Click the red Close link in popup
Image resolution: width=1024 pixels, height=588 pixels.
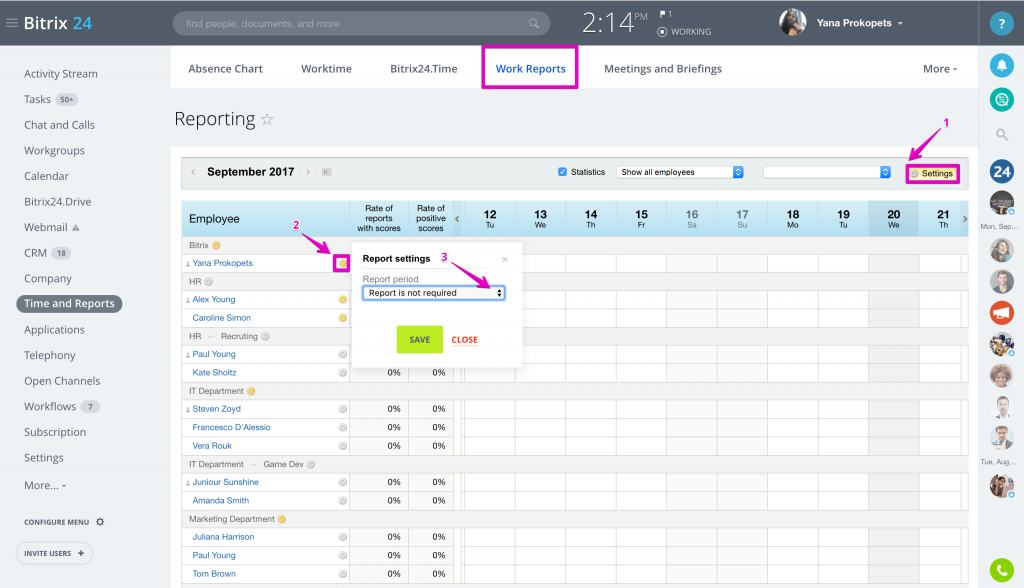pos(464,340)
